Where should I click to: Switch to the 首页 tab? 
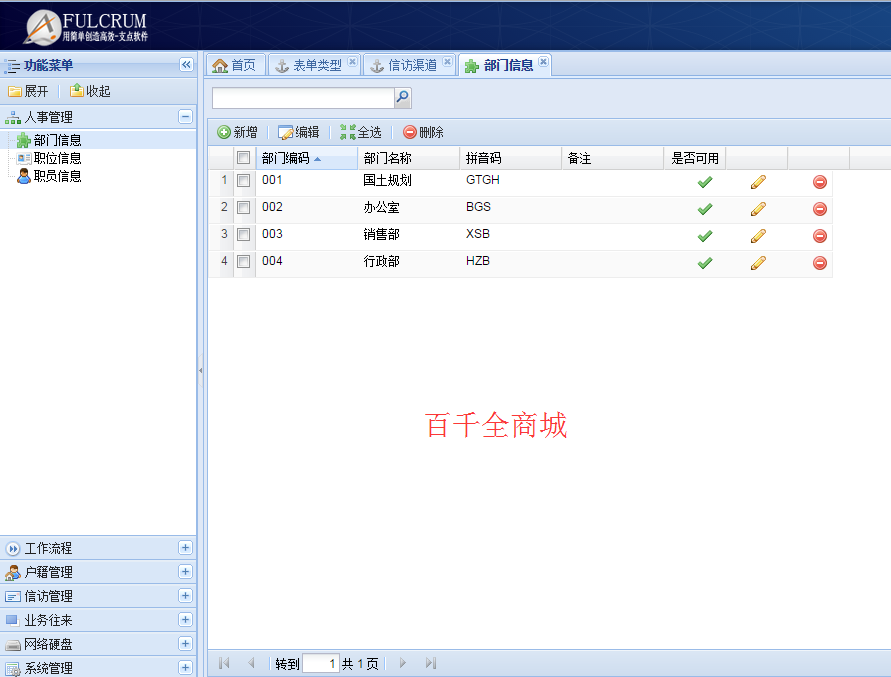point(235,65)
